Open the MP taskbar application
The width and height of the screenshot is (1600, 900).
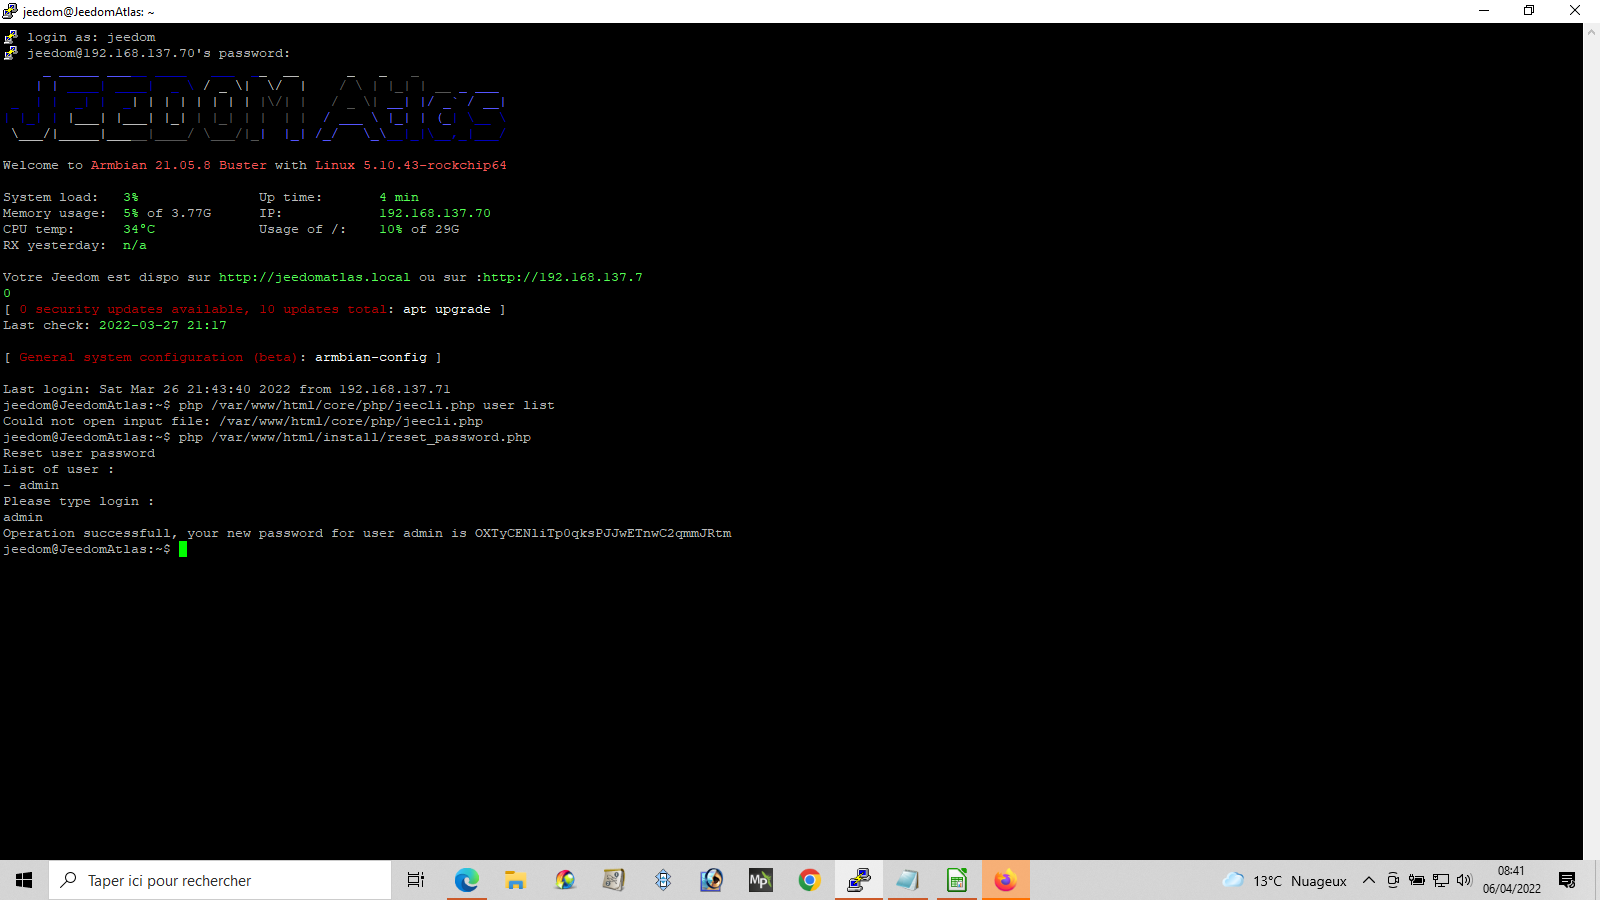(760, 880)
